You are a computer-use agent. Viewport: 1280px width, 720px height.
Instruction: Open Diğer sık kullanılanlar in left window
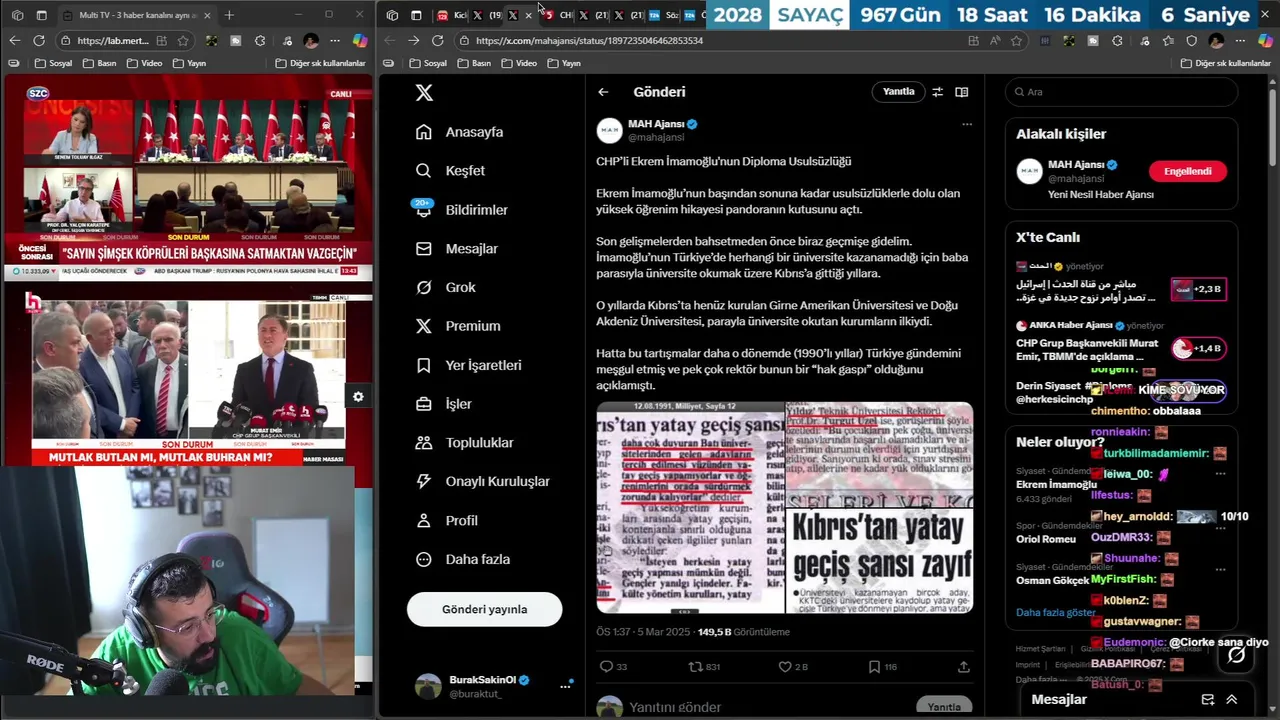(320, 63)
